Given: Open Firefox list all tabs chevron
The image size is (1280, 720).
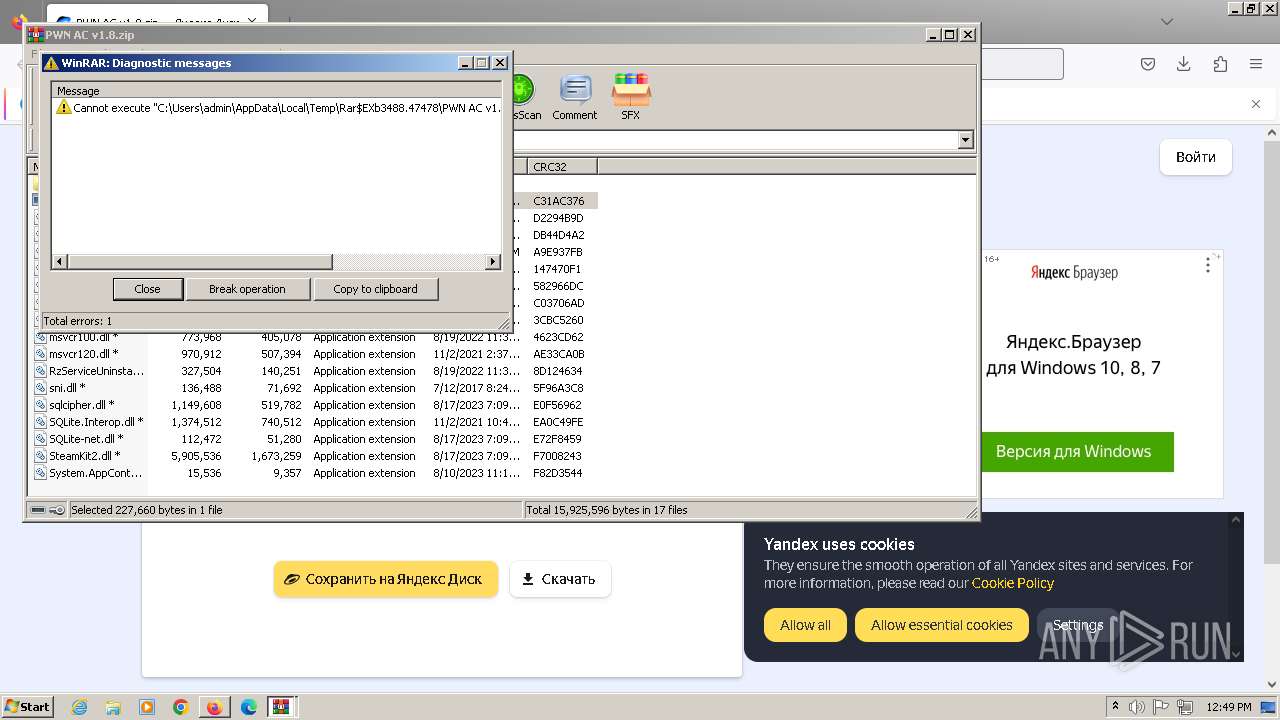Looking at the screenshot, I should (1166, 21).
